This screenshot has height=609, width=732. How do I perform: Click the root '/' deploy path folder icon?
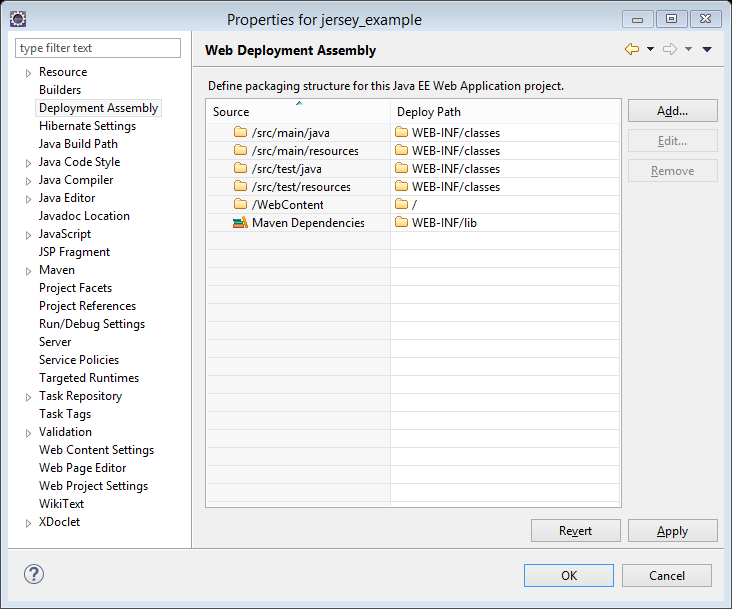coord(401,204)
